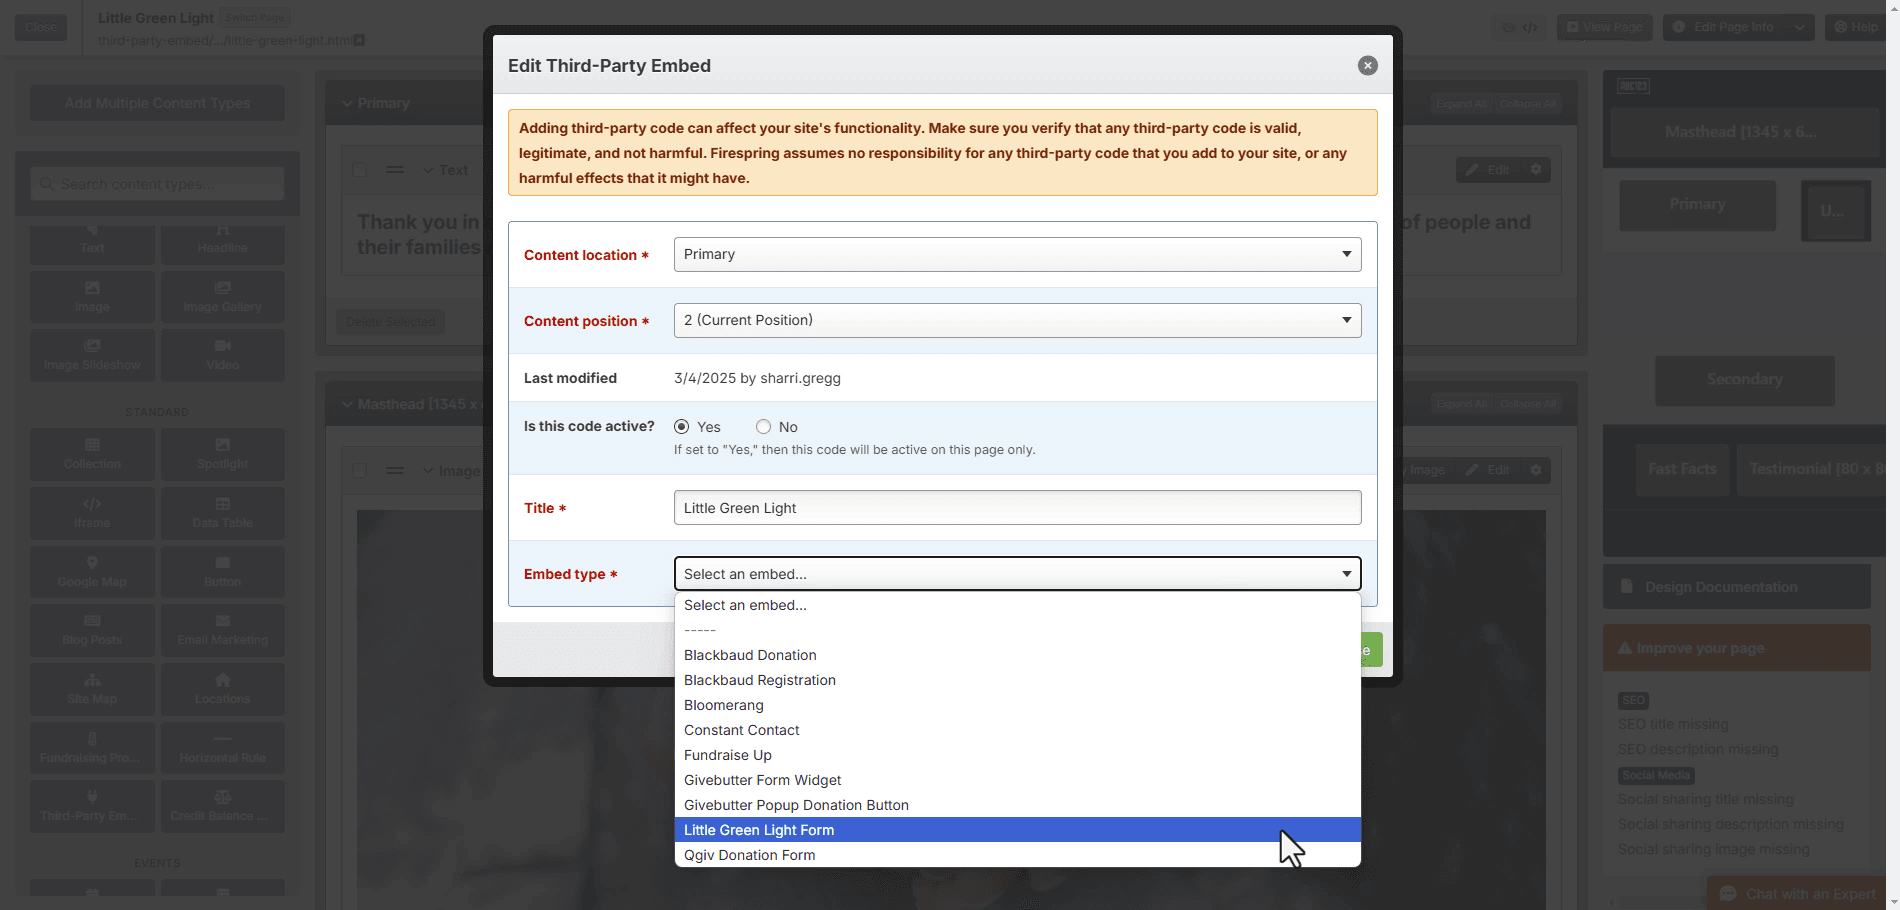Image resolution: width=1900 pixels, height=910 pixels.
Task: Select the Collection content type tile
Action: pos(92,454)
